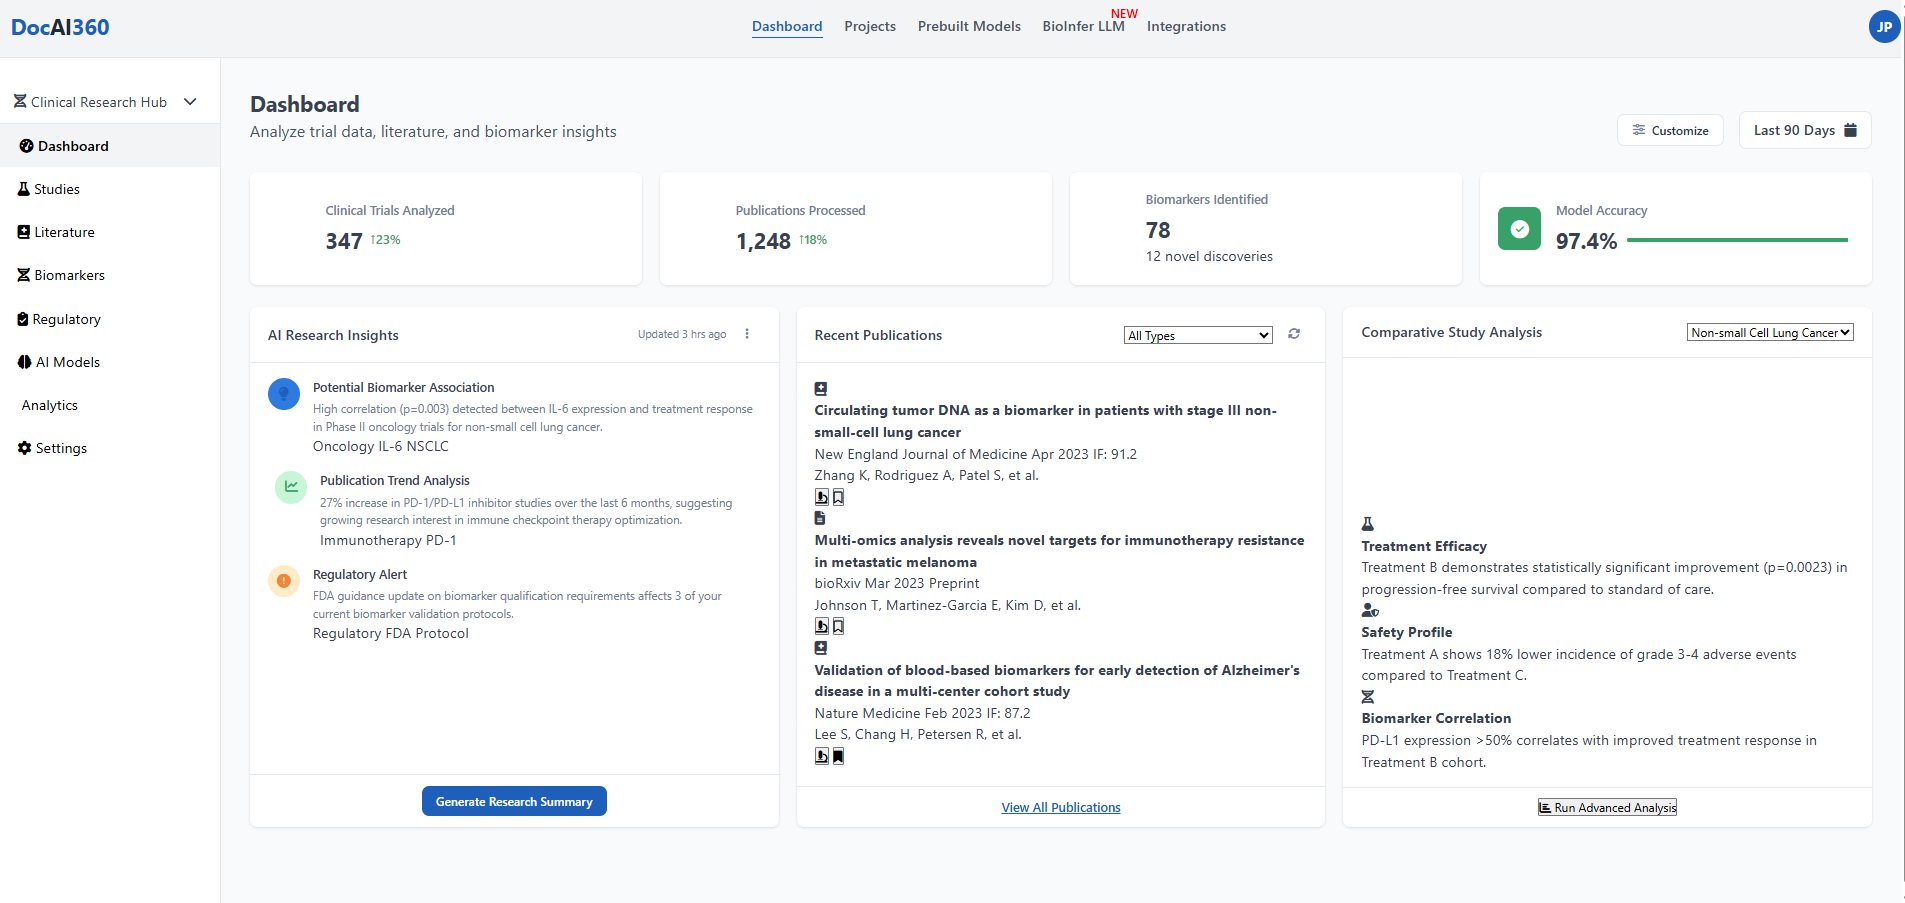Image resolution: width=1905 pixels, height=903 pixels.
Task: Download the circulating tumor DNA publication
Action: click(x=820, y=497)
